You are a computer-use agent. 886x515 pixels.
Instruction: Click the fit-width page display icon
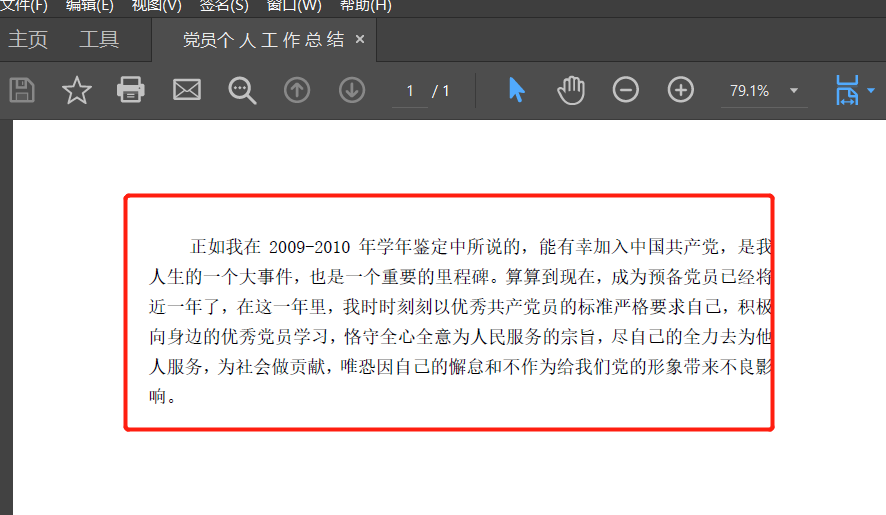tap(847, 90)
